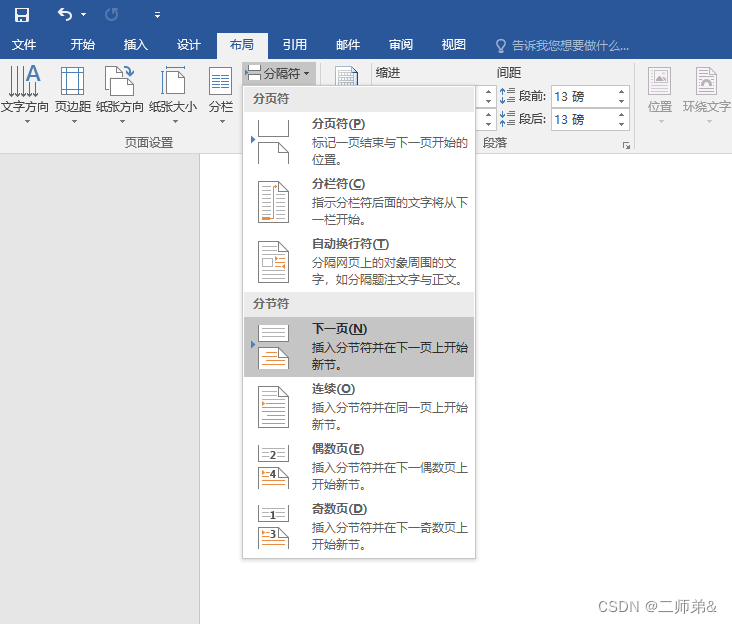Expand the arrow under 环绕文字
Screen dimensions: 732x624
pyautogui.click(x=709, y=122)
